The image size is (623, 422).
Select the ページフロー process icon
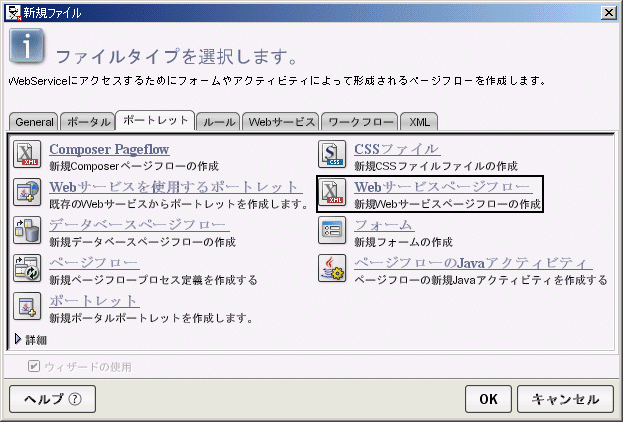(x=27, y=269)
